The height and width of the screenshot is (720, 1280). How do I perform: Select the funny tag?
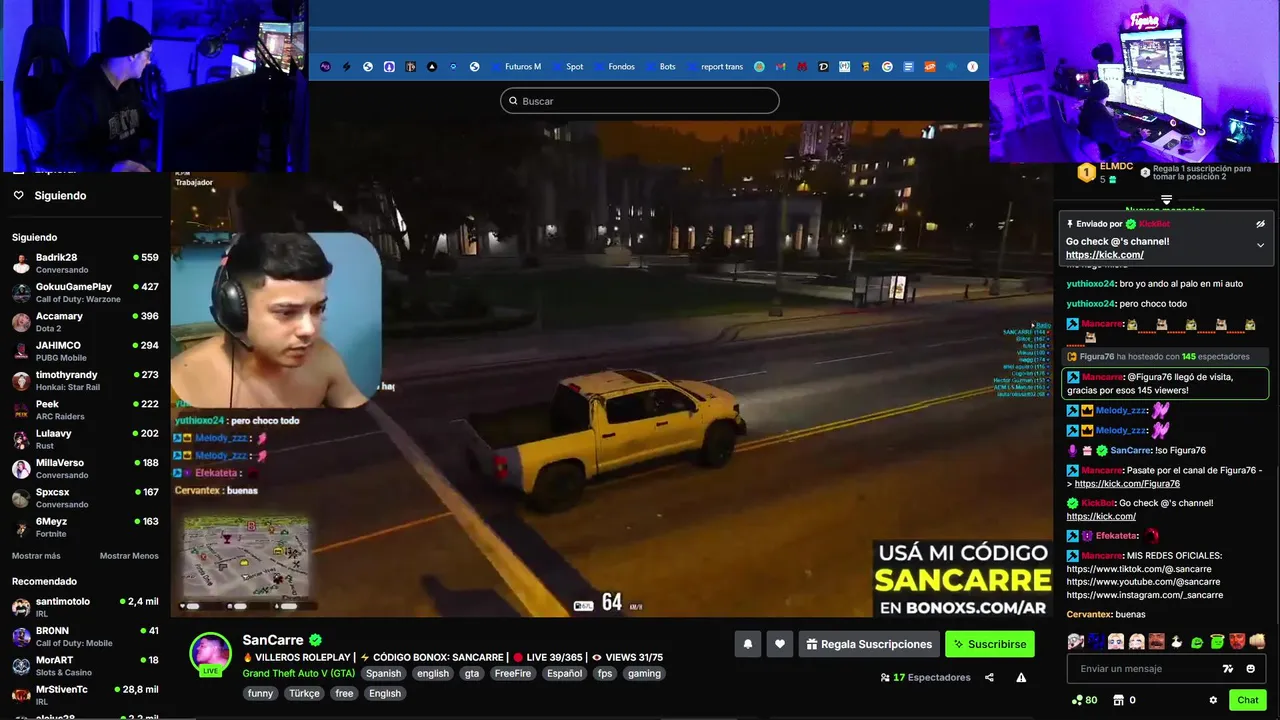(260, 693)
